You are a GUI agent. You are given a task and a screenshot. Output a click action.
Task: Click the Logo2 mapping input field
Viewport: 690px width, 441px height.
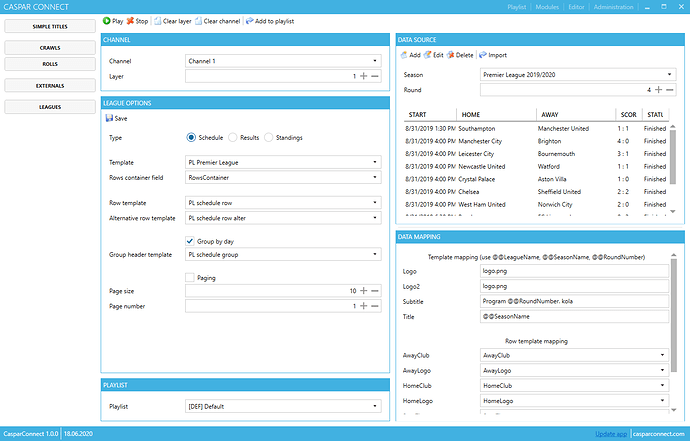click(574, 286)
